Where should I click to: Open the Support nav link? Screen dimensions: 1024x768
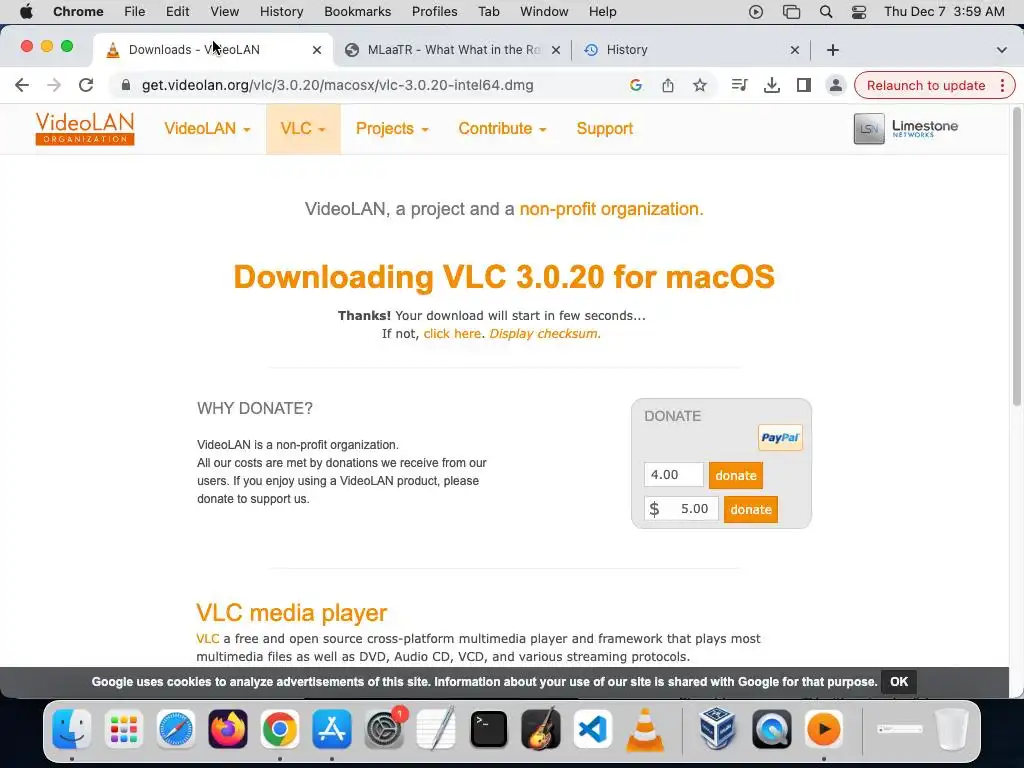coord(605,129)
